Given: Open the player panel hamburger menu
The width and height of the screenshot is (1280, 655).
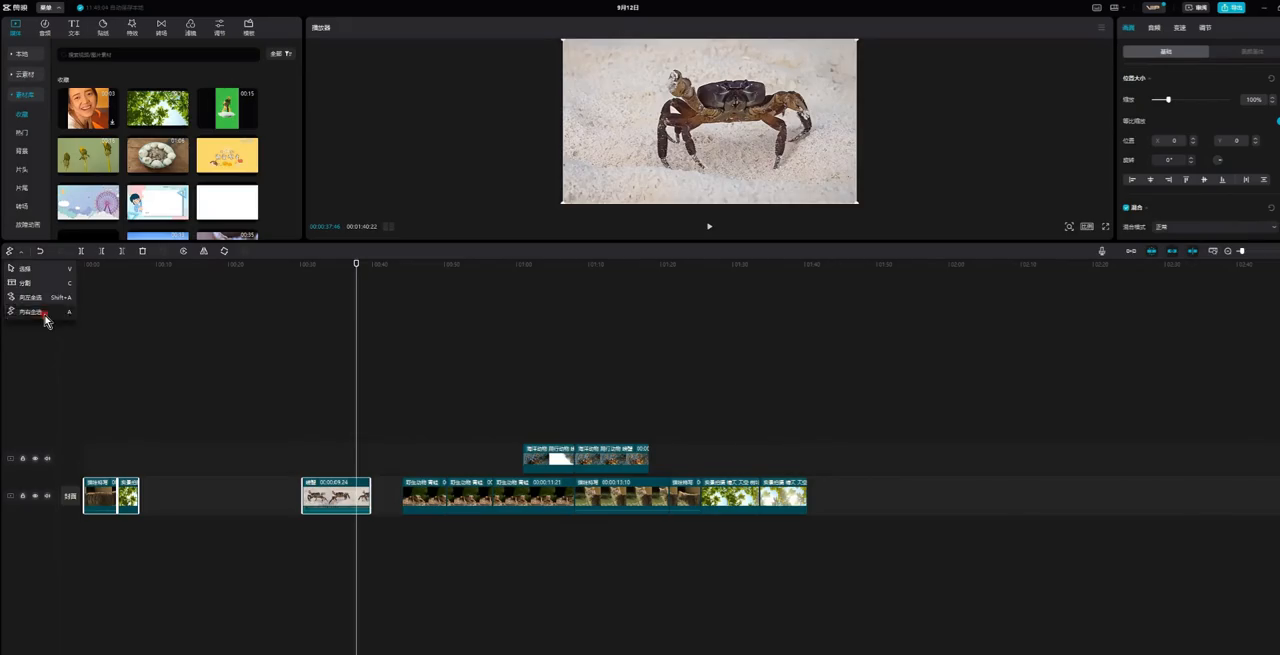Looking at the screenshot, I should click(x=1101, y=28).
